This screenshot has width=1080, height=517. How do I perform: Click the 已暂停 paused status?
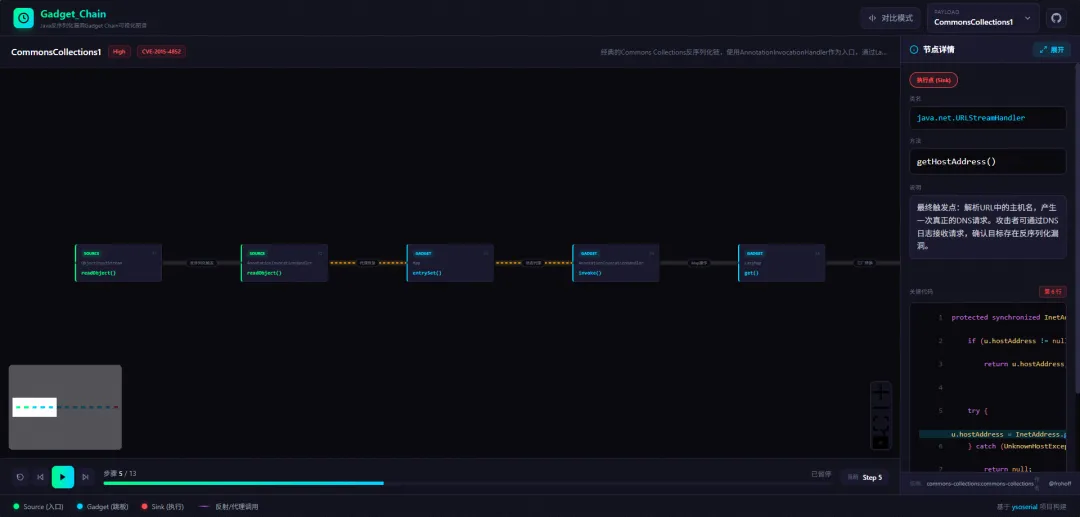tap(821, 474)
